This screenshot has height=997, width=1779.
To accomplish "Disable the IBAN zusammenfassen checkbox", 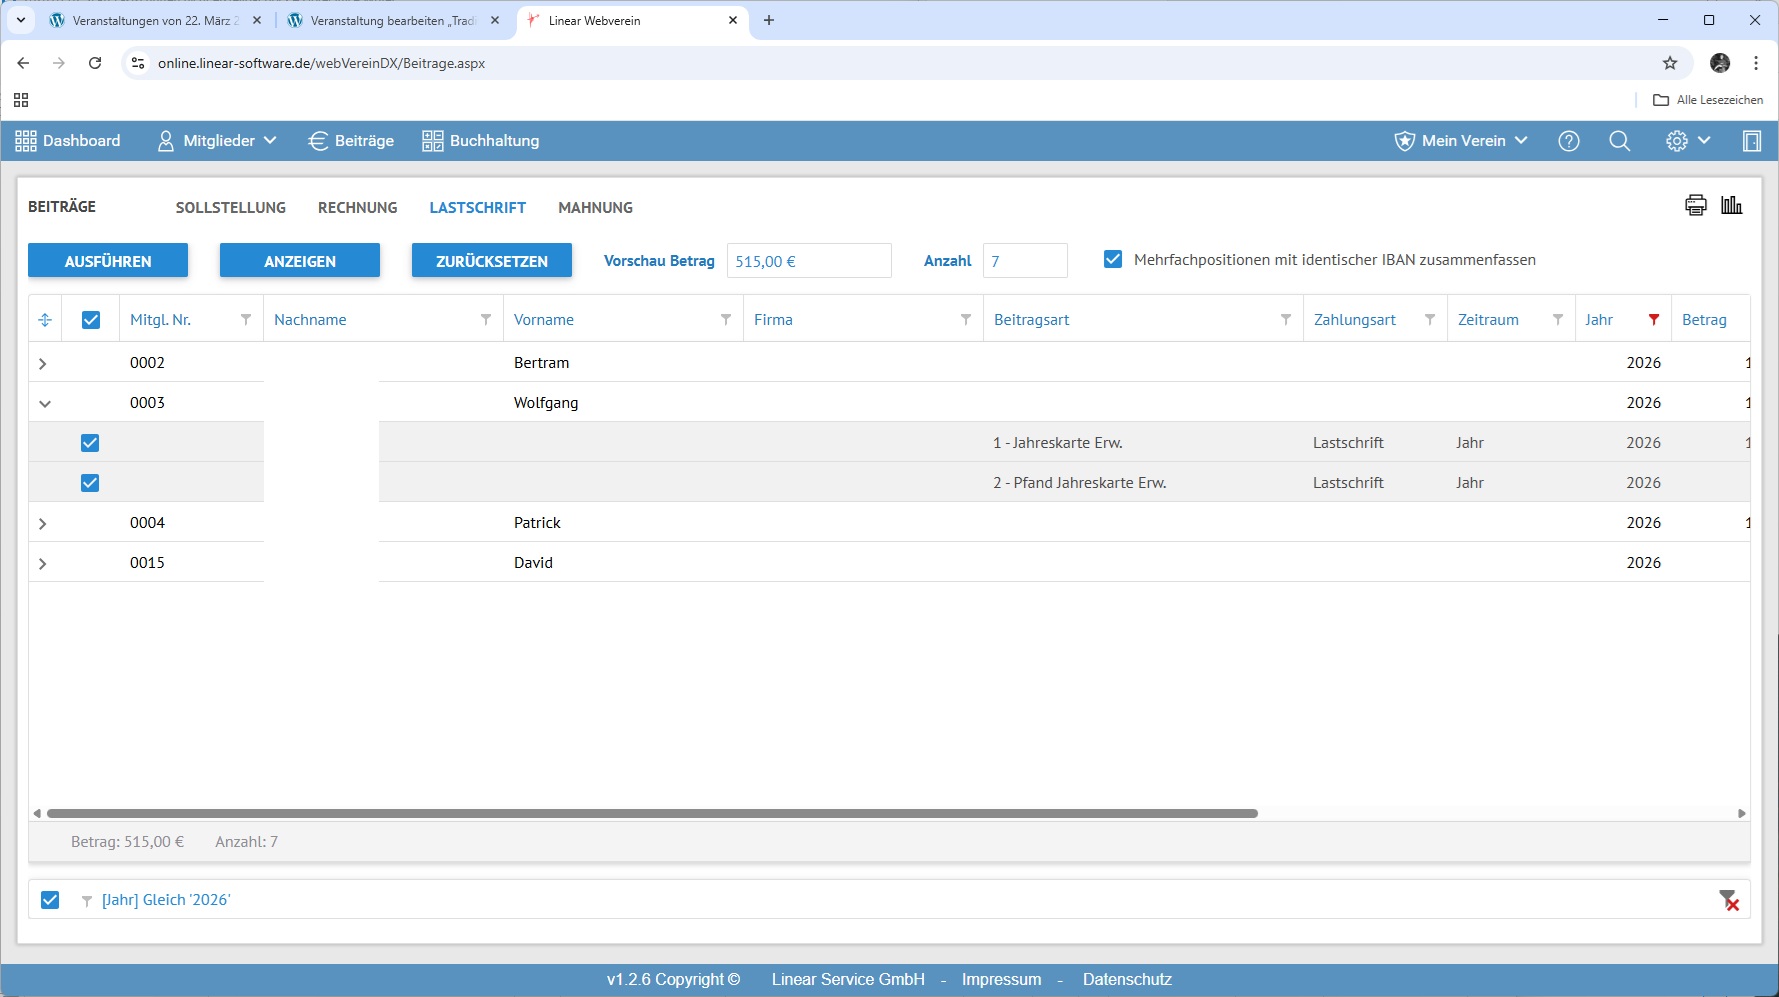I will coord(1112,260).
